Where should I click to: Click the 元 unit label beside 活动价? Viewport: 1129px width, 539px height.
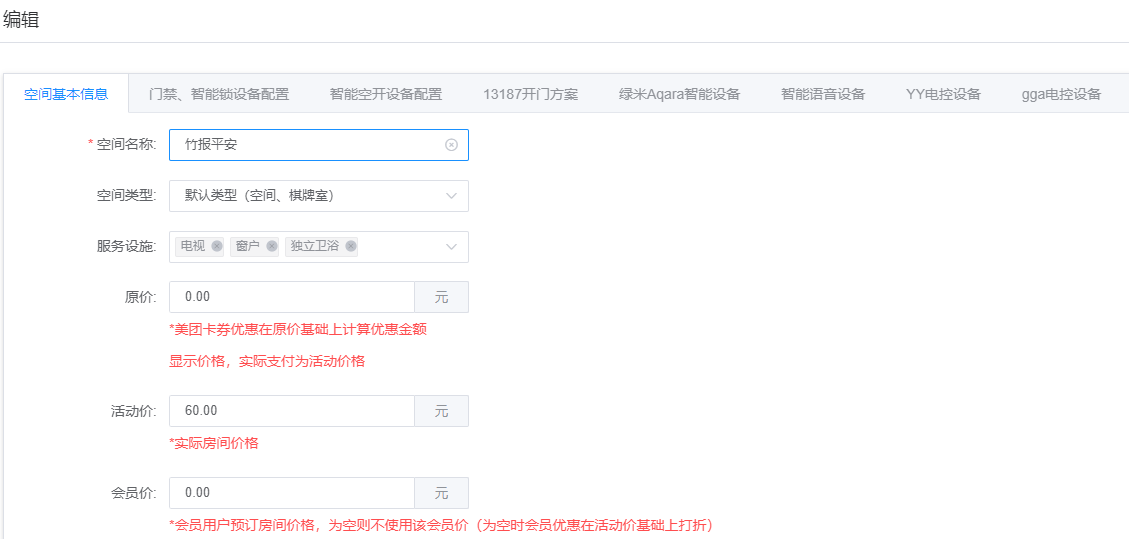coord(441,411)
